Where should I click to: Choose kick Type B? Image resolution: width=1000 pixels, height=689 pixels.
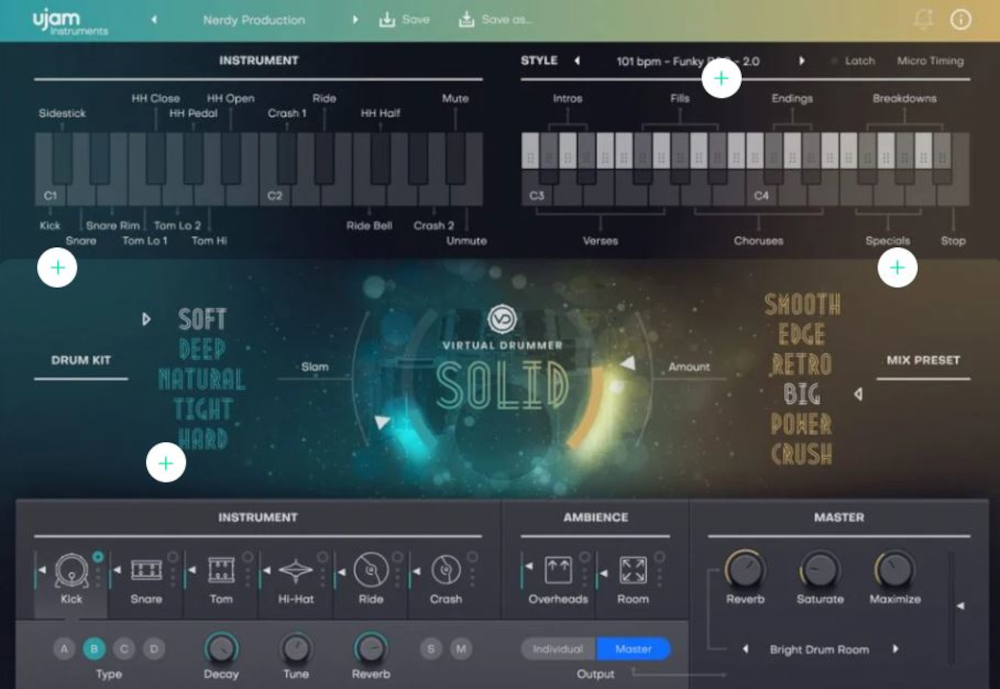(94, 649)
